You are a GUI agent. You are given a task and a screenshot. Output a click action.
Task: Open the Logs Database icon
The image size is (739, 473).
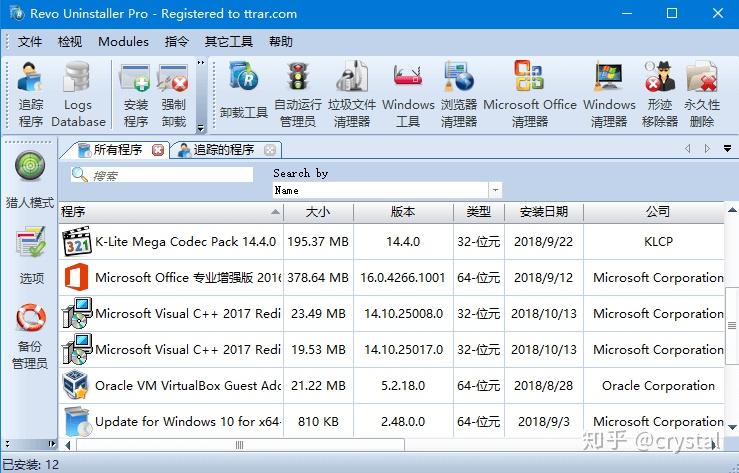(78, 94)
